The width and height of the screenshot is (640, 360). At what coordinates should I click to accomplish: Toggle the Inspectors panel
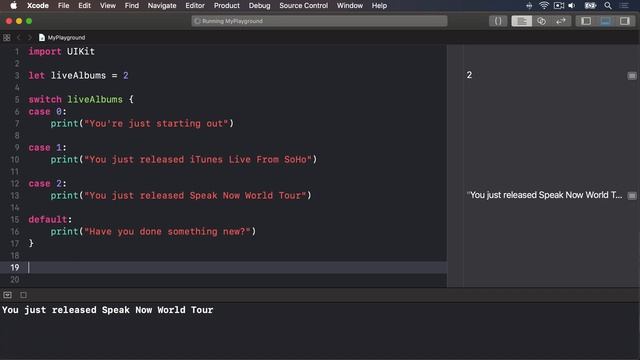click(624, 21)
